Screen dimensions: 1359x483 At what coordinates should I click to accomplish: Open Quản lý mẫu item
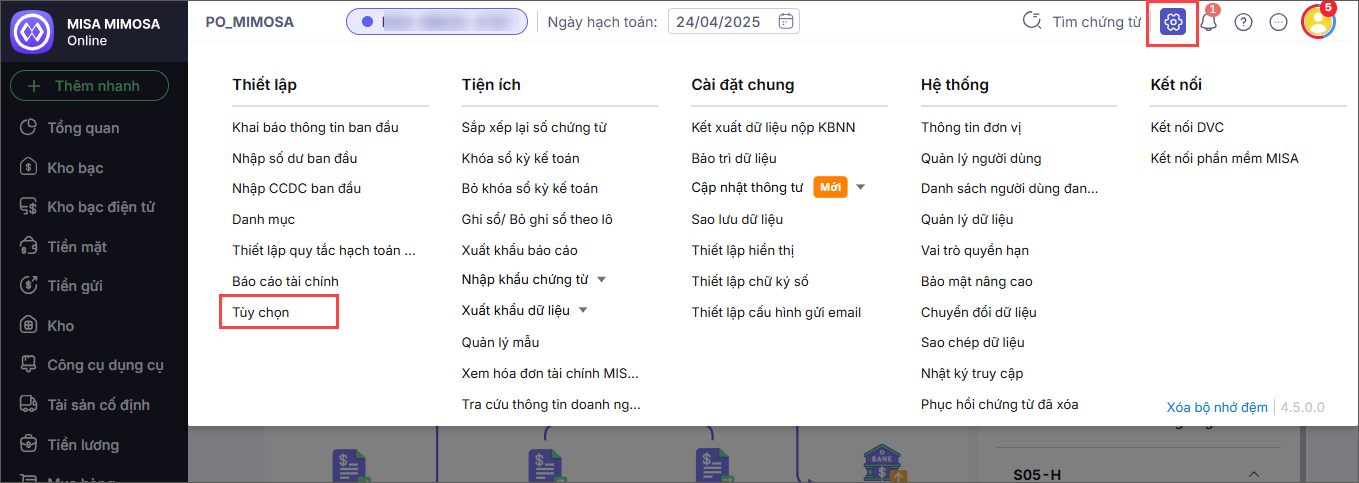tap(500, 342)
